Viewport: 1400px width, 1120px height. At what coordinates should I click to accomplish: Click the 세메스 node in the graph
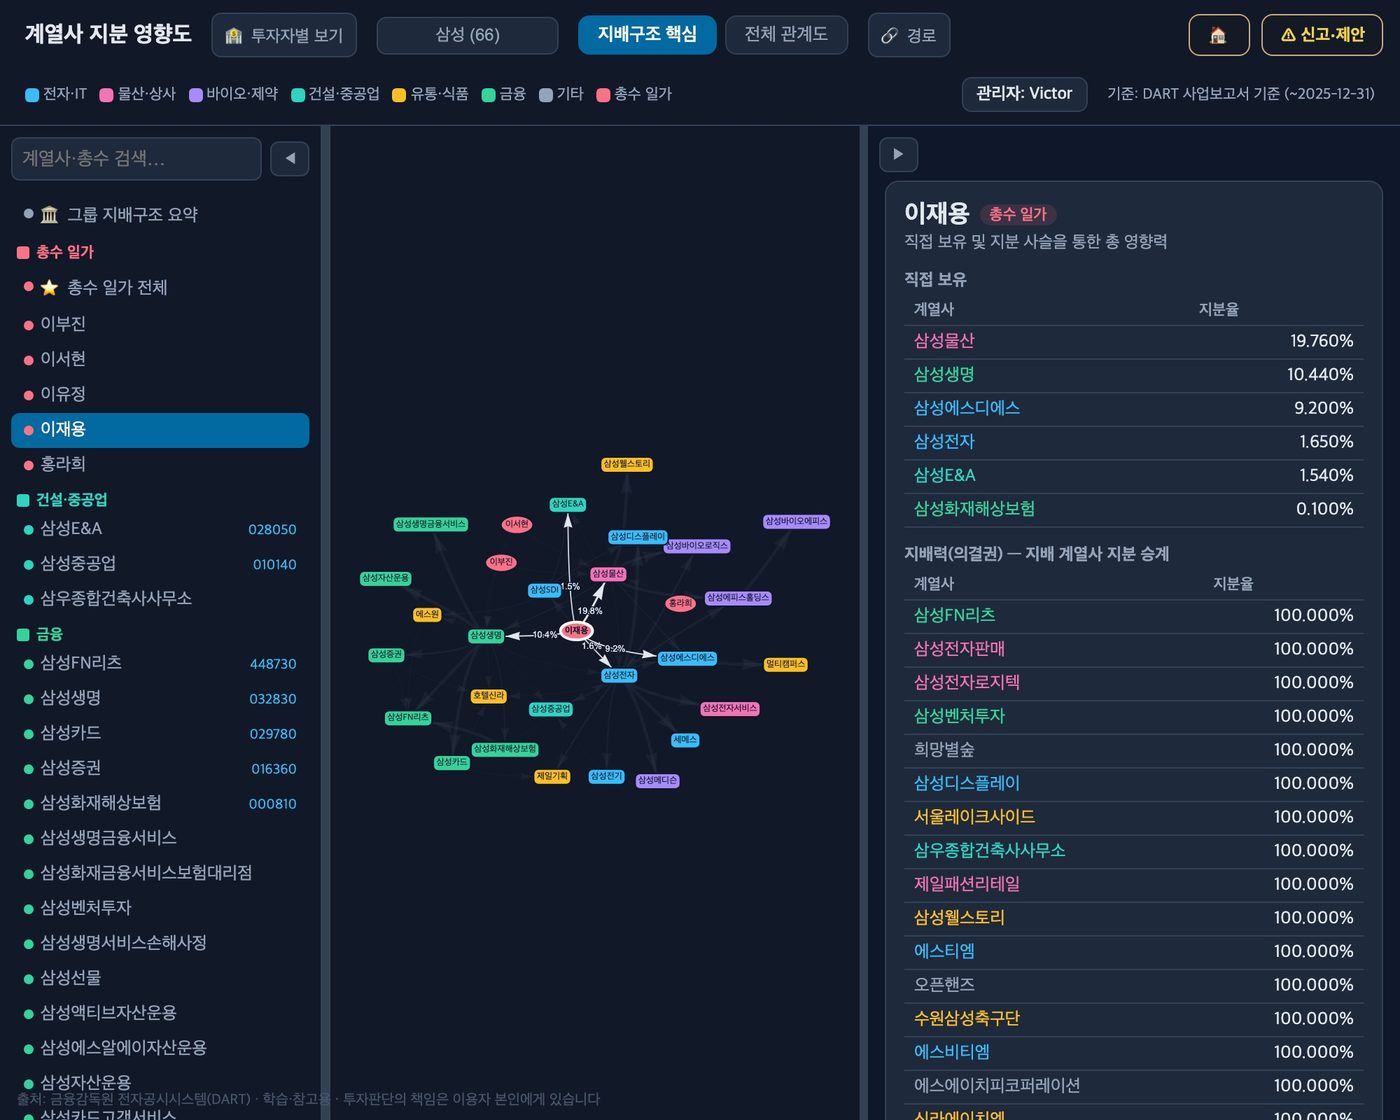coord(685,741)
